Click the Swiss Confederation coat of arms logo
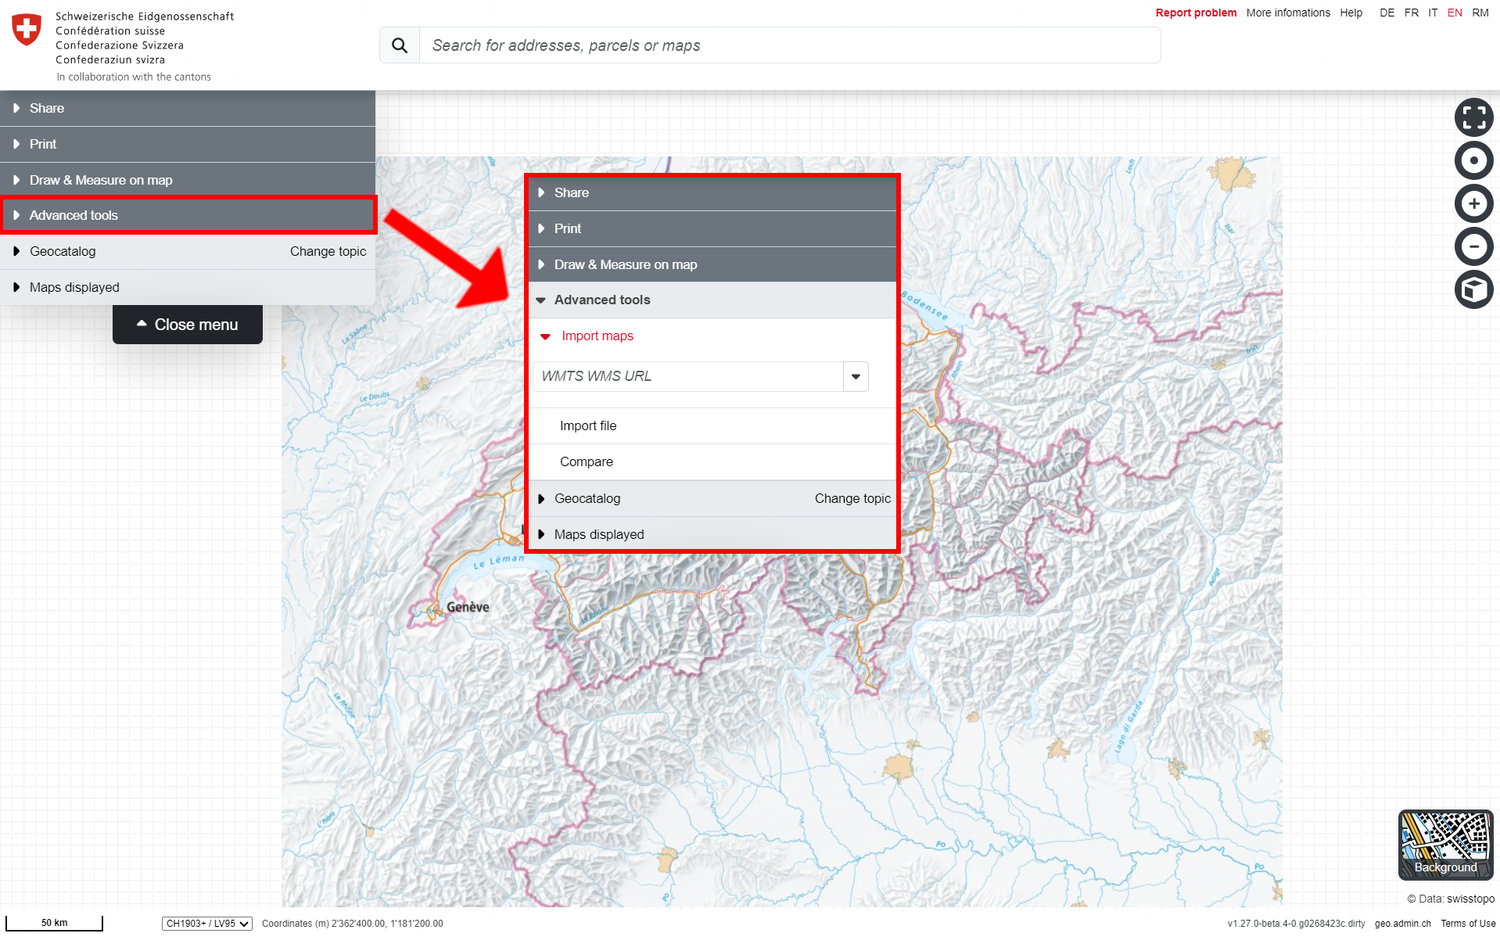1500x937 pixels. 27,30
